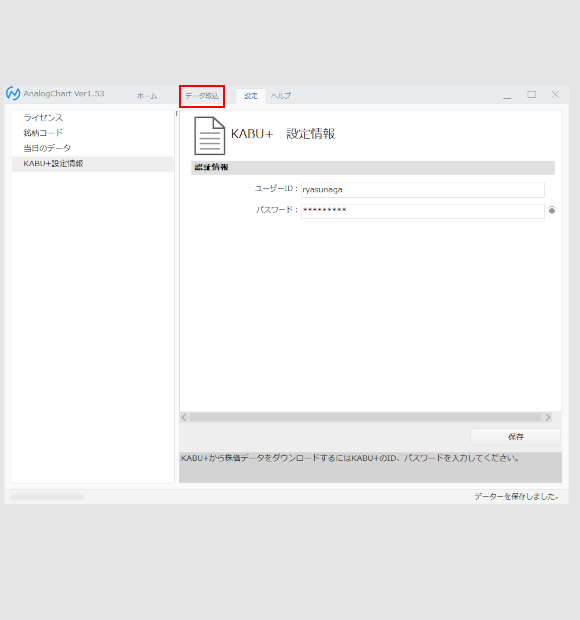Maximize the AnalogChart window
This screenshot has width=580, height=620.
(x=531, y=95)
